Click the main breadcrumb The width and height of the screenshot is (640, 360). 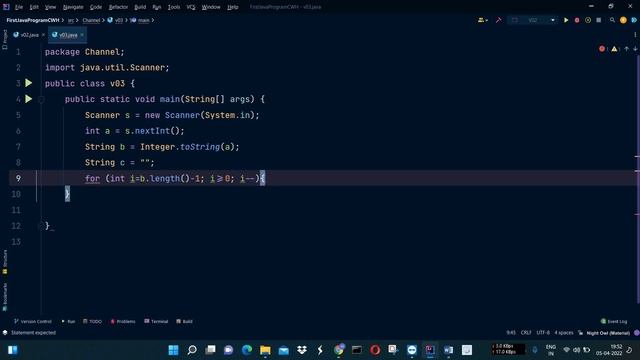point(143,20)
